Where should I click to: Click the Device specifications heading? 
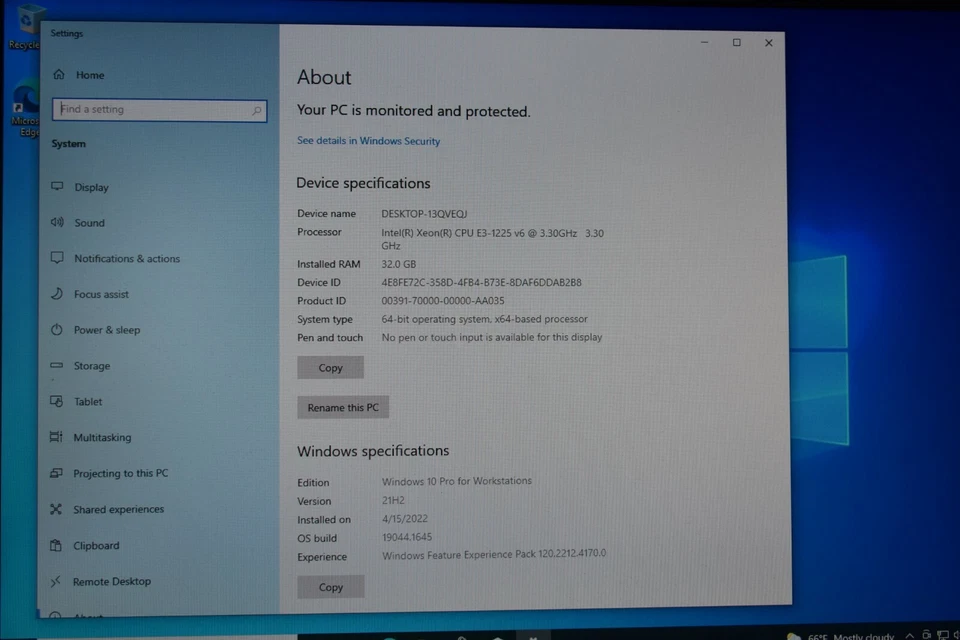tap(363, 183)
